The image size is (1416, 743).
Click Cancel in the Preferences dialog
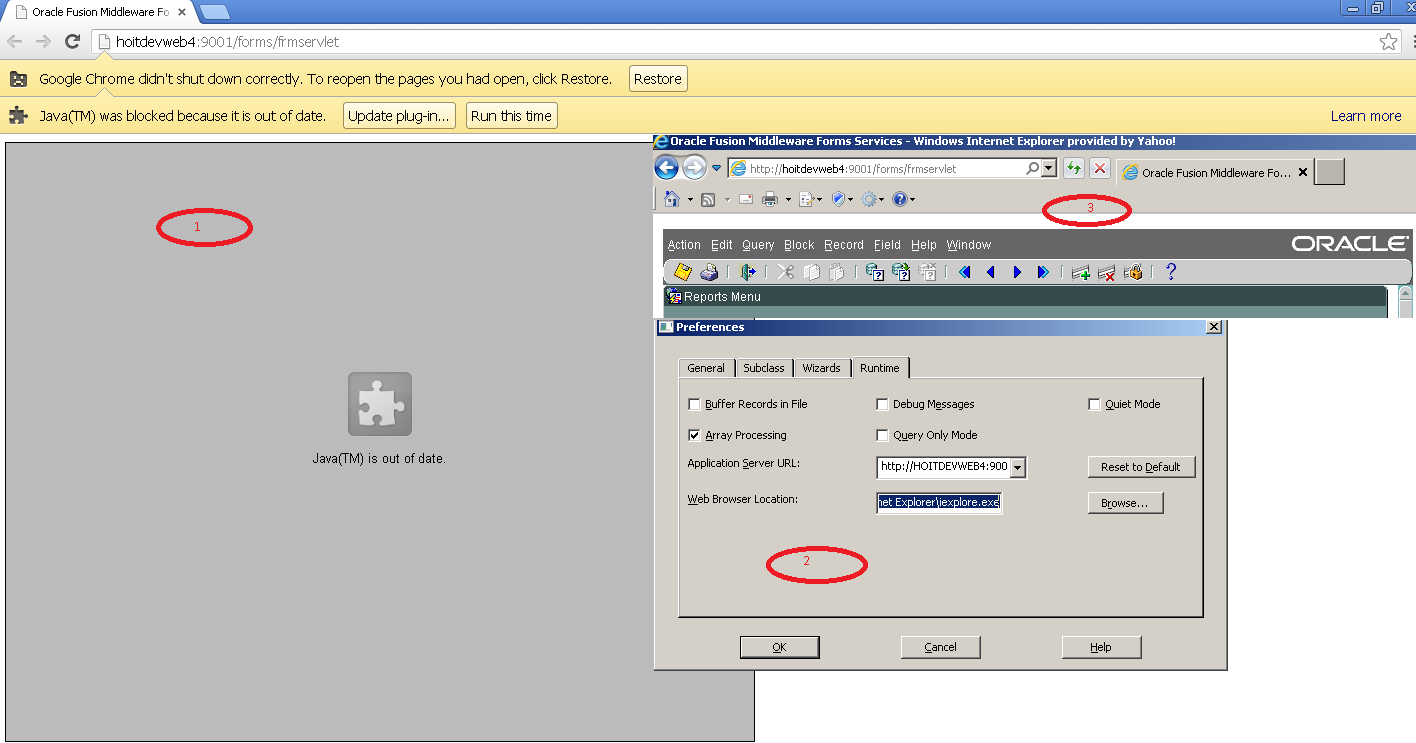(940, 647)
